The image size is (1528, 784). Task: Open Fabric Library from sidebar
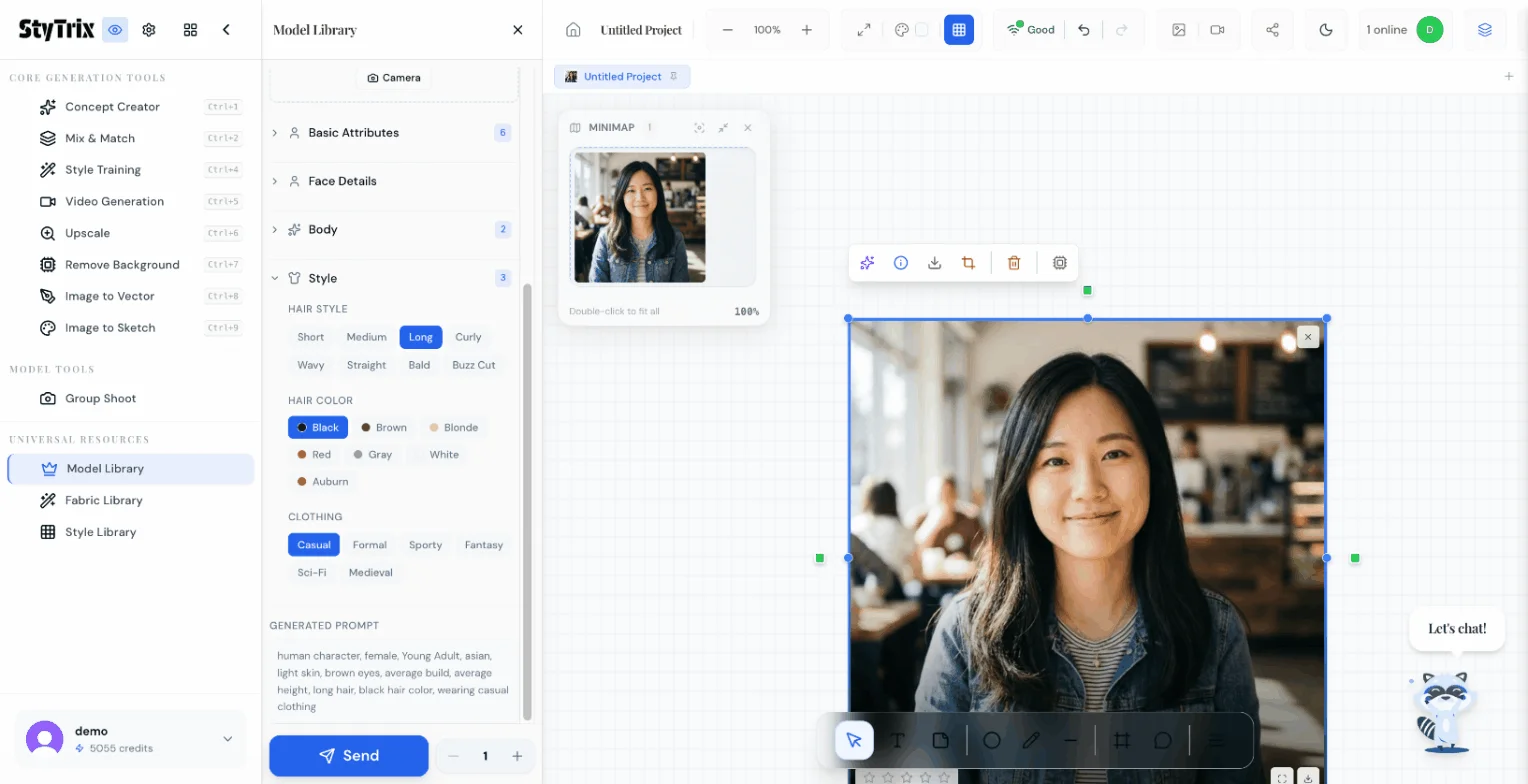(103, 500)
